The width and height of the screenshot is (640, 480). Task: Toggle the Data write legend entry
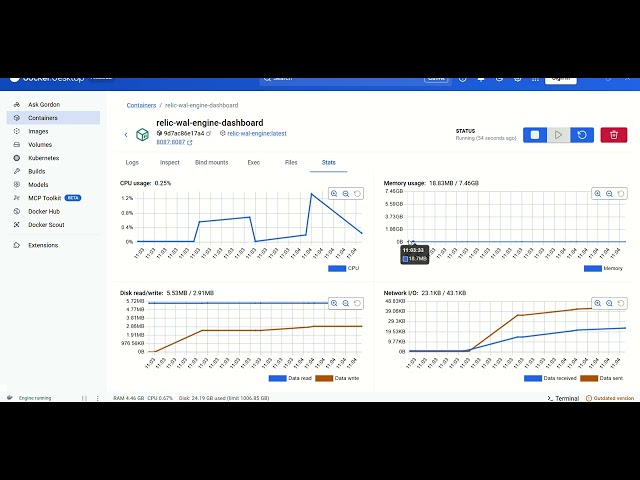(x=338, y=378)
